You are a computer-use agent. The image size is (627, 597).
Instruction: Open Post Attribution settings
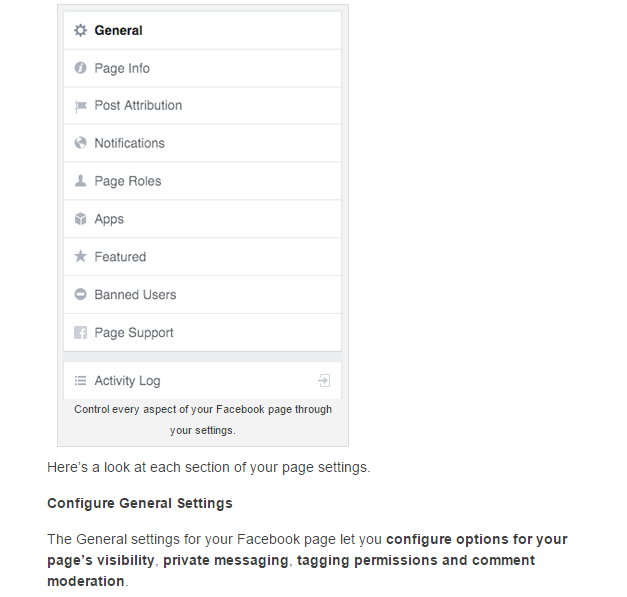tap(138, 106)
